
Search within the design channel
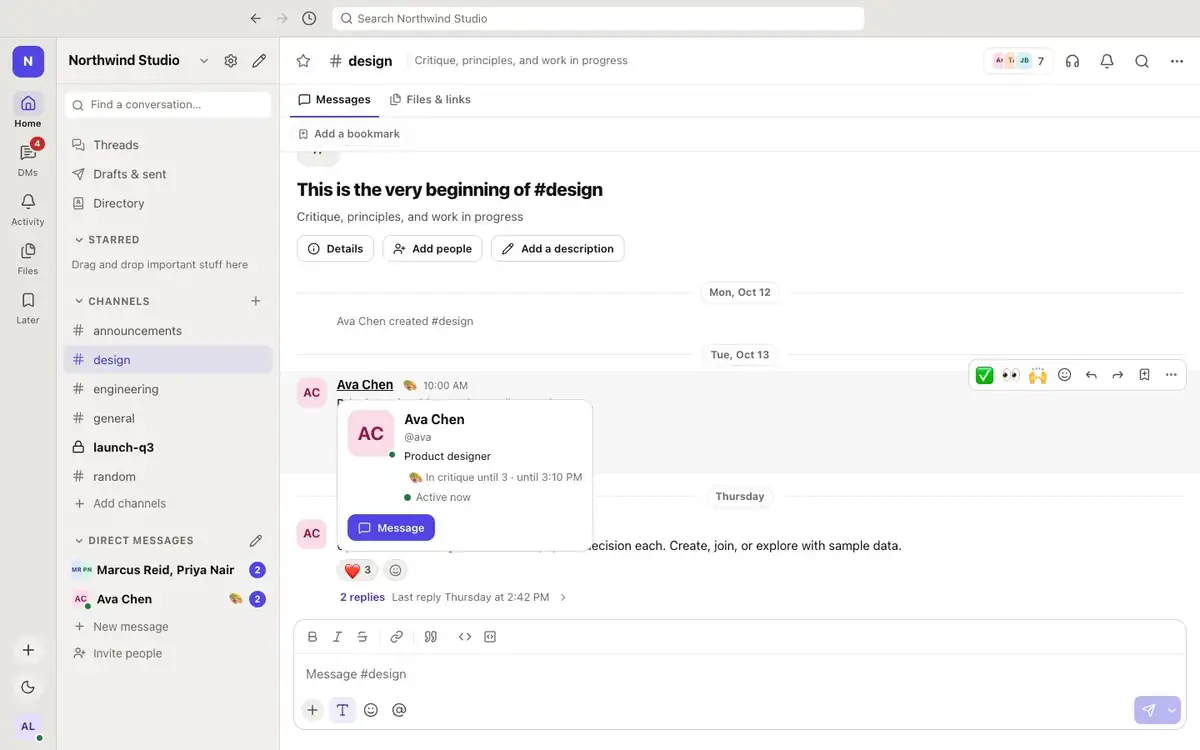tap(1142, 61)
